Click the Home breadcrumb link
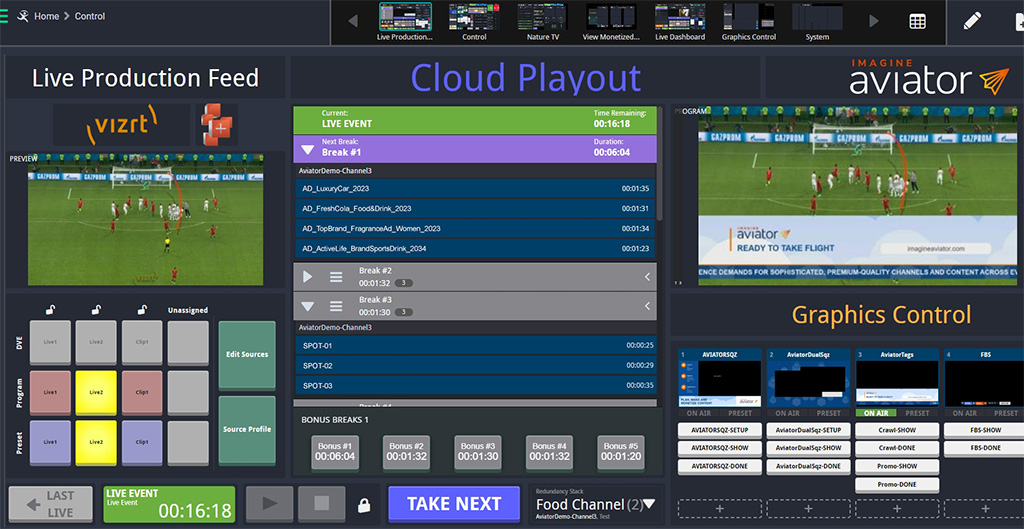 [x=46, y=16]
